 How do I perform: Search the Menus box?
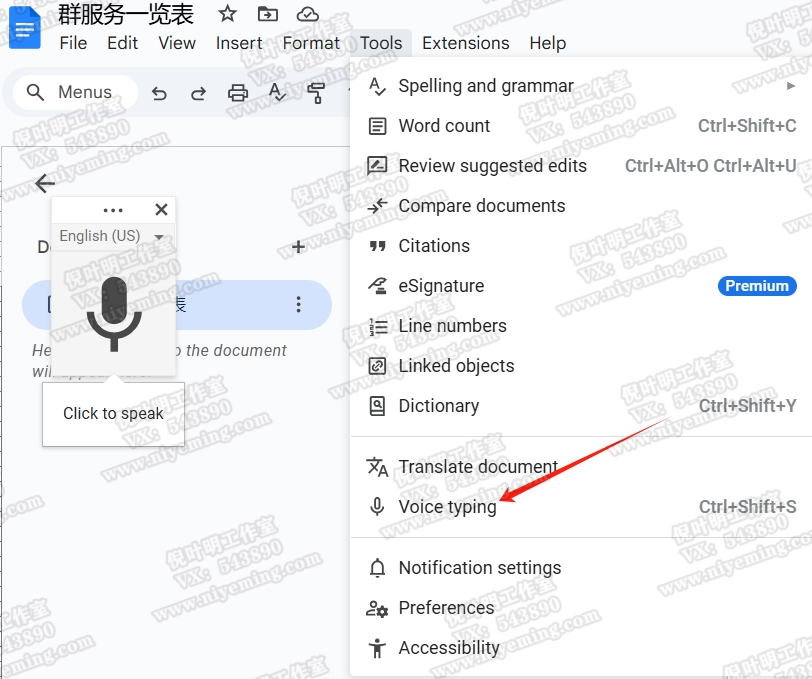[x=76, y=92]
